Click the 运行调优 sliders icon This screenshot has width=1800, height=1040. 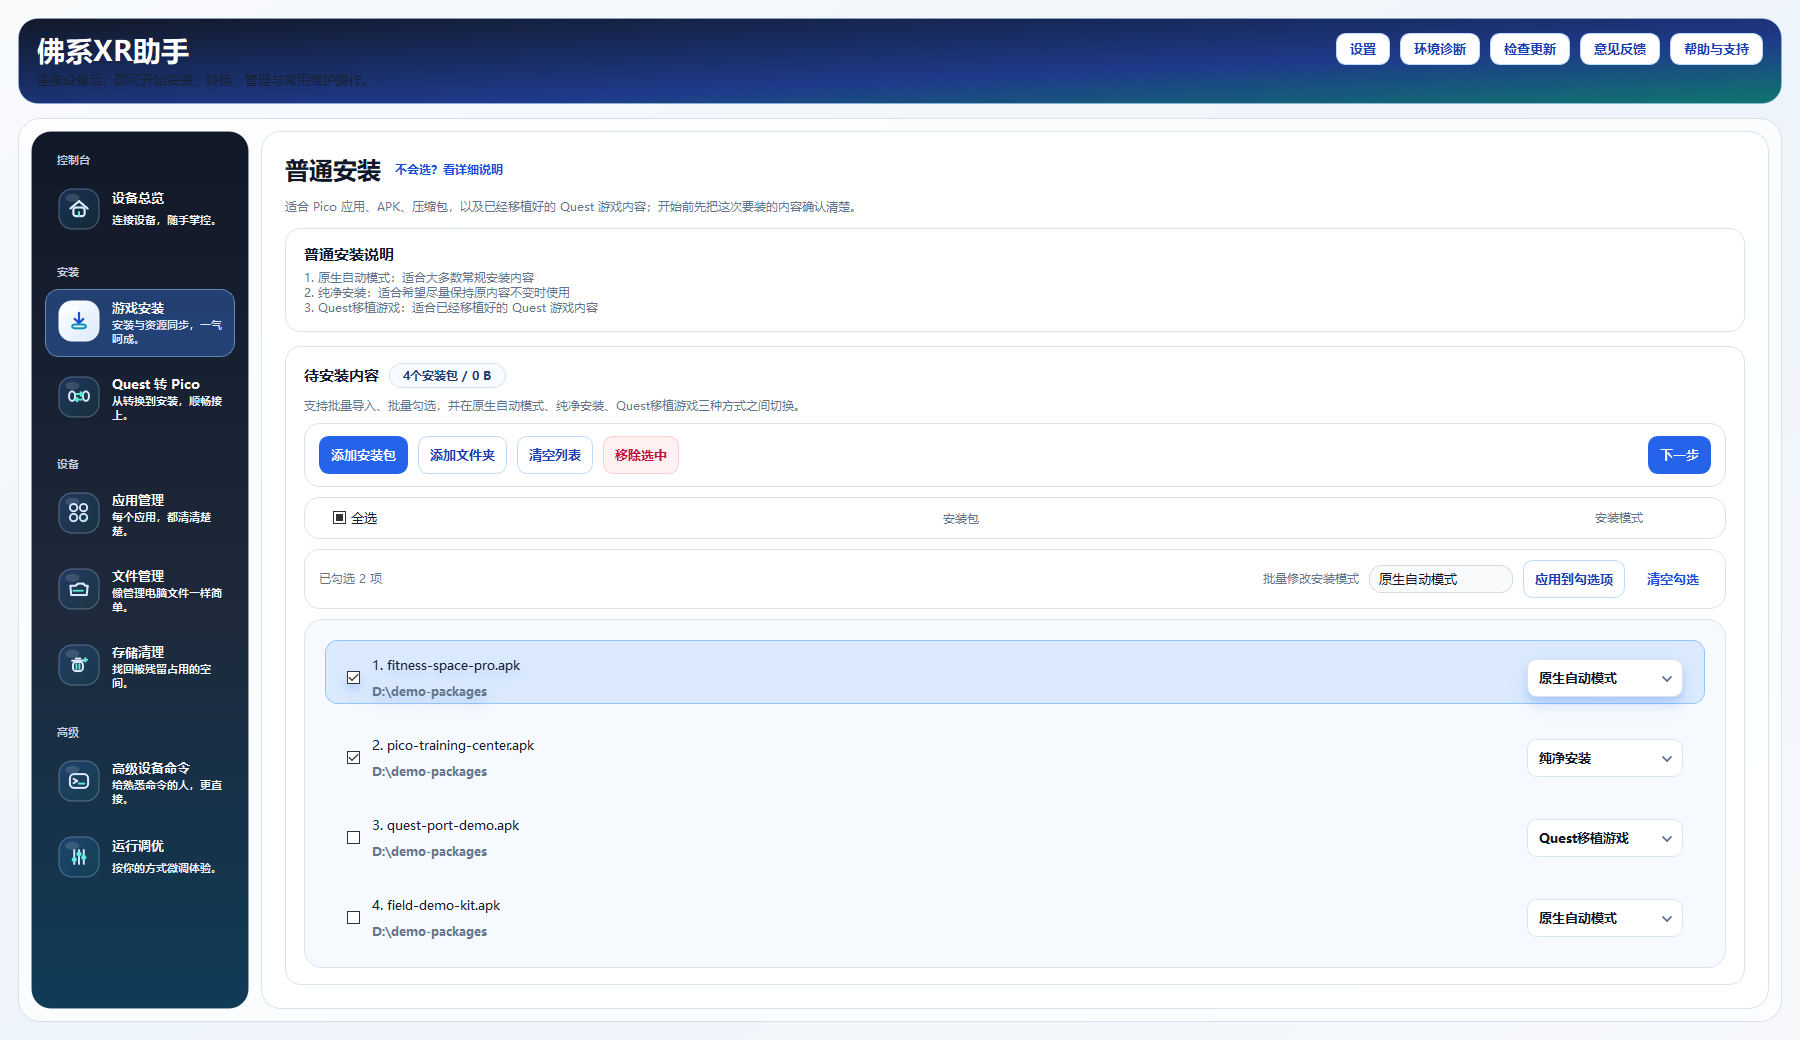coord(79,857)
